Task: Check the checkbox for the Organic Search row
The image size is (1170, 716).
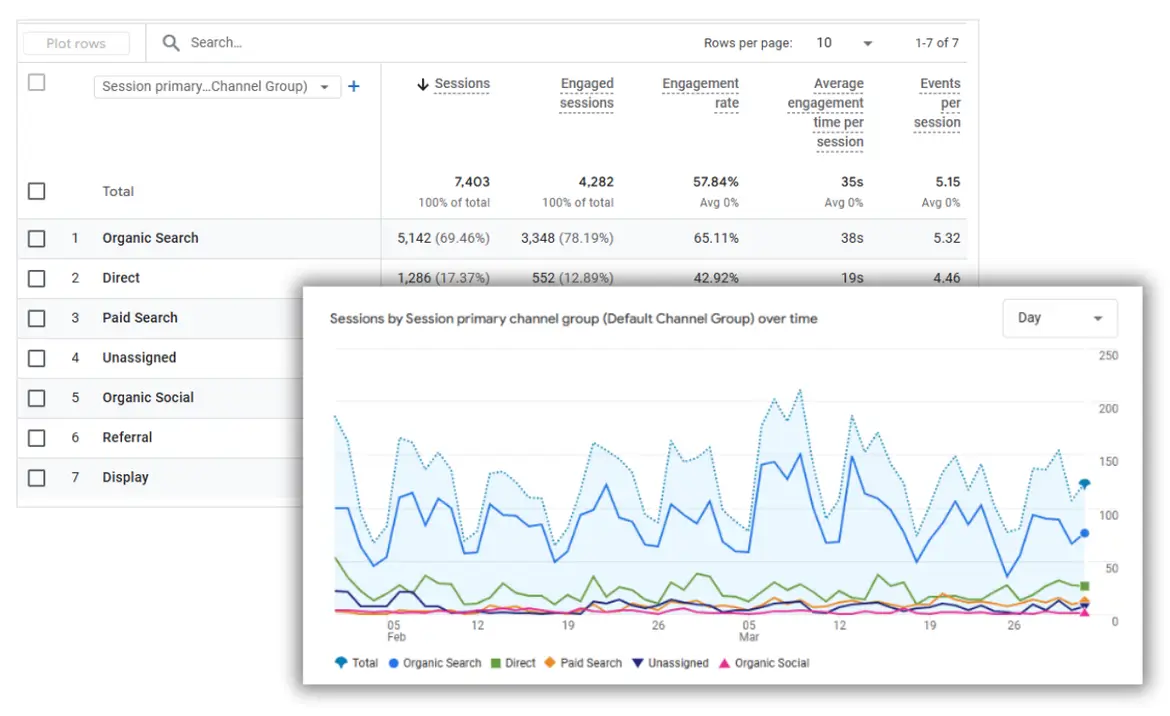Action: pyautogui.click(x=37, y=238)
